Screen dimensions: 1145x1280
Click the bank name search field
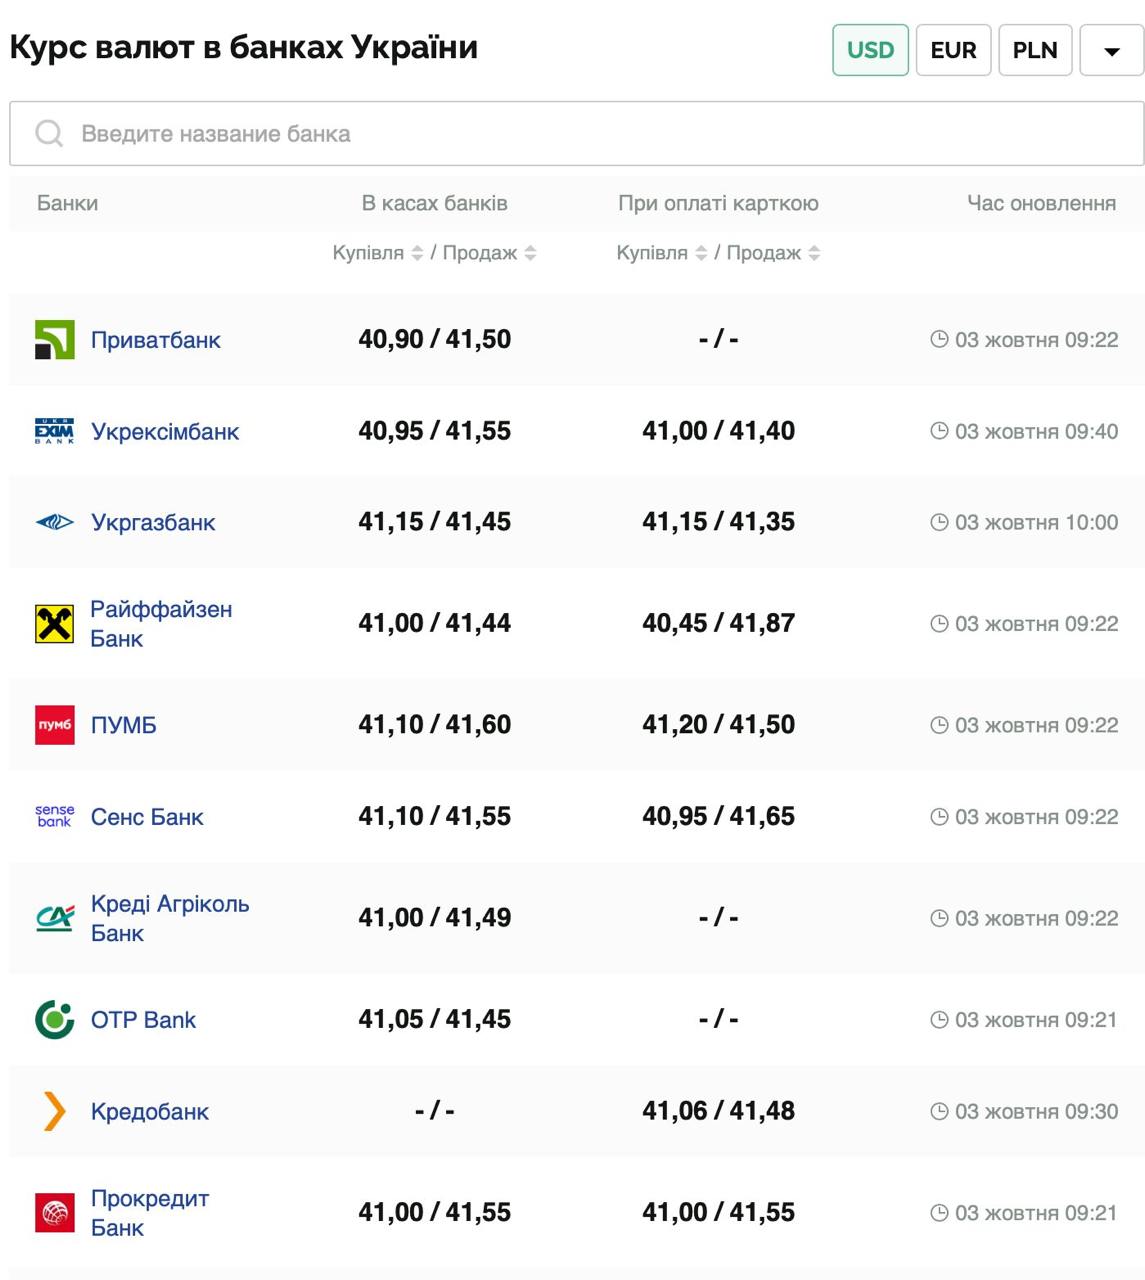pyautogui.click(x=576, y=134)
